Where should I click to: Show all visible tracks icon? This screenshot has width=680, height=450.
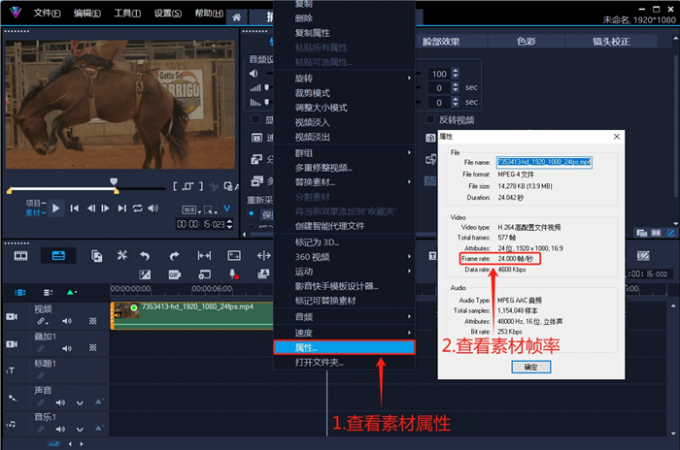tap(20, 292)
